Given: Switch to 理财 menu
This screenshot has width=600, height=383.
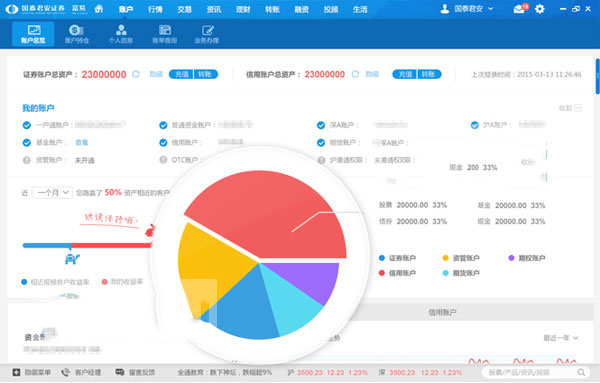Looking at the screenshot, I should [x=243, y=9].
